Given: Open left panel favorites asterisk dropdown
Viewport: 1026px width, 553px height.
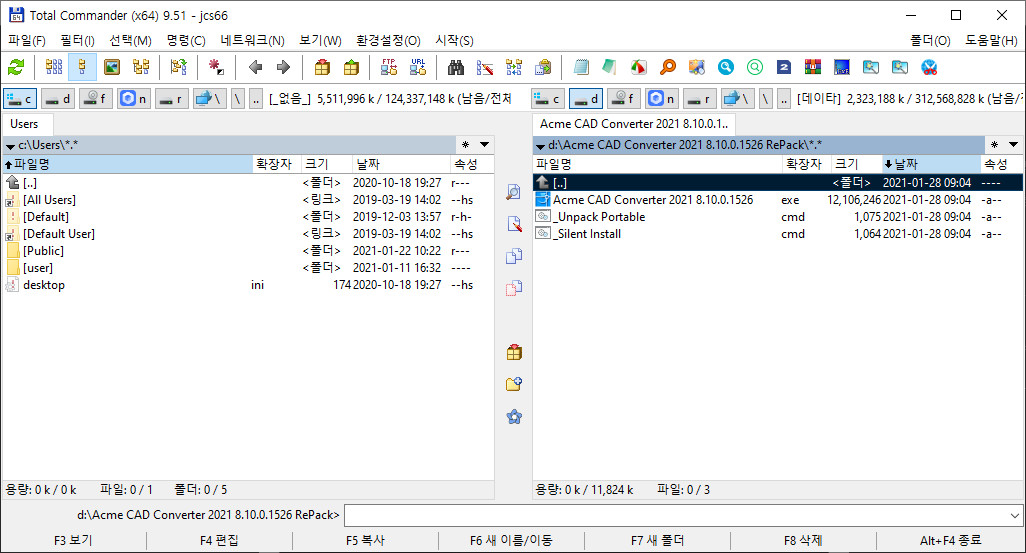Looking at the screenshot, I should coord(465,145).
